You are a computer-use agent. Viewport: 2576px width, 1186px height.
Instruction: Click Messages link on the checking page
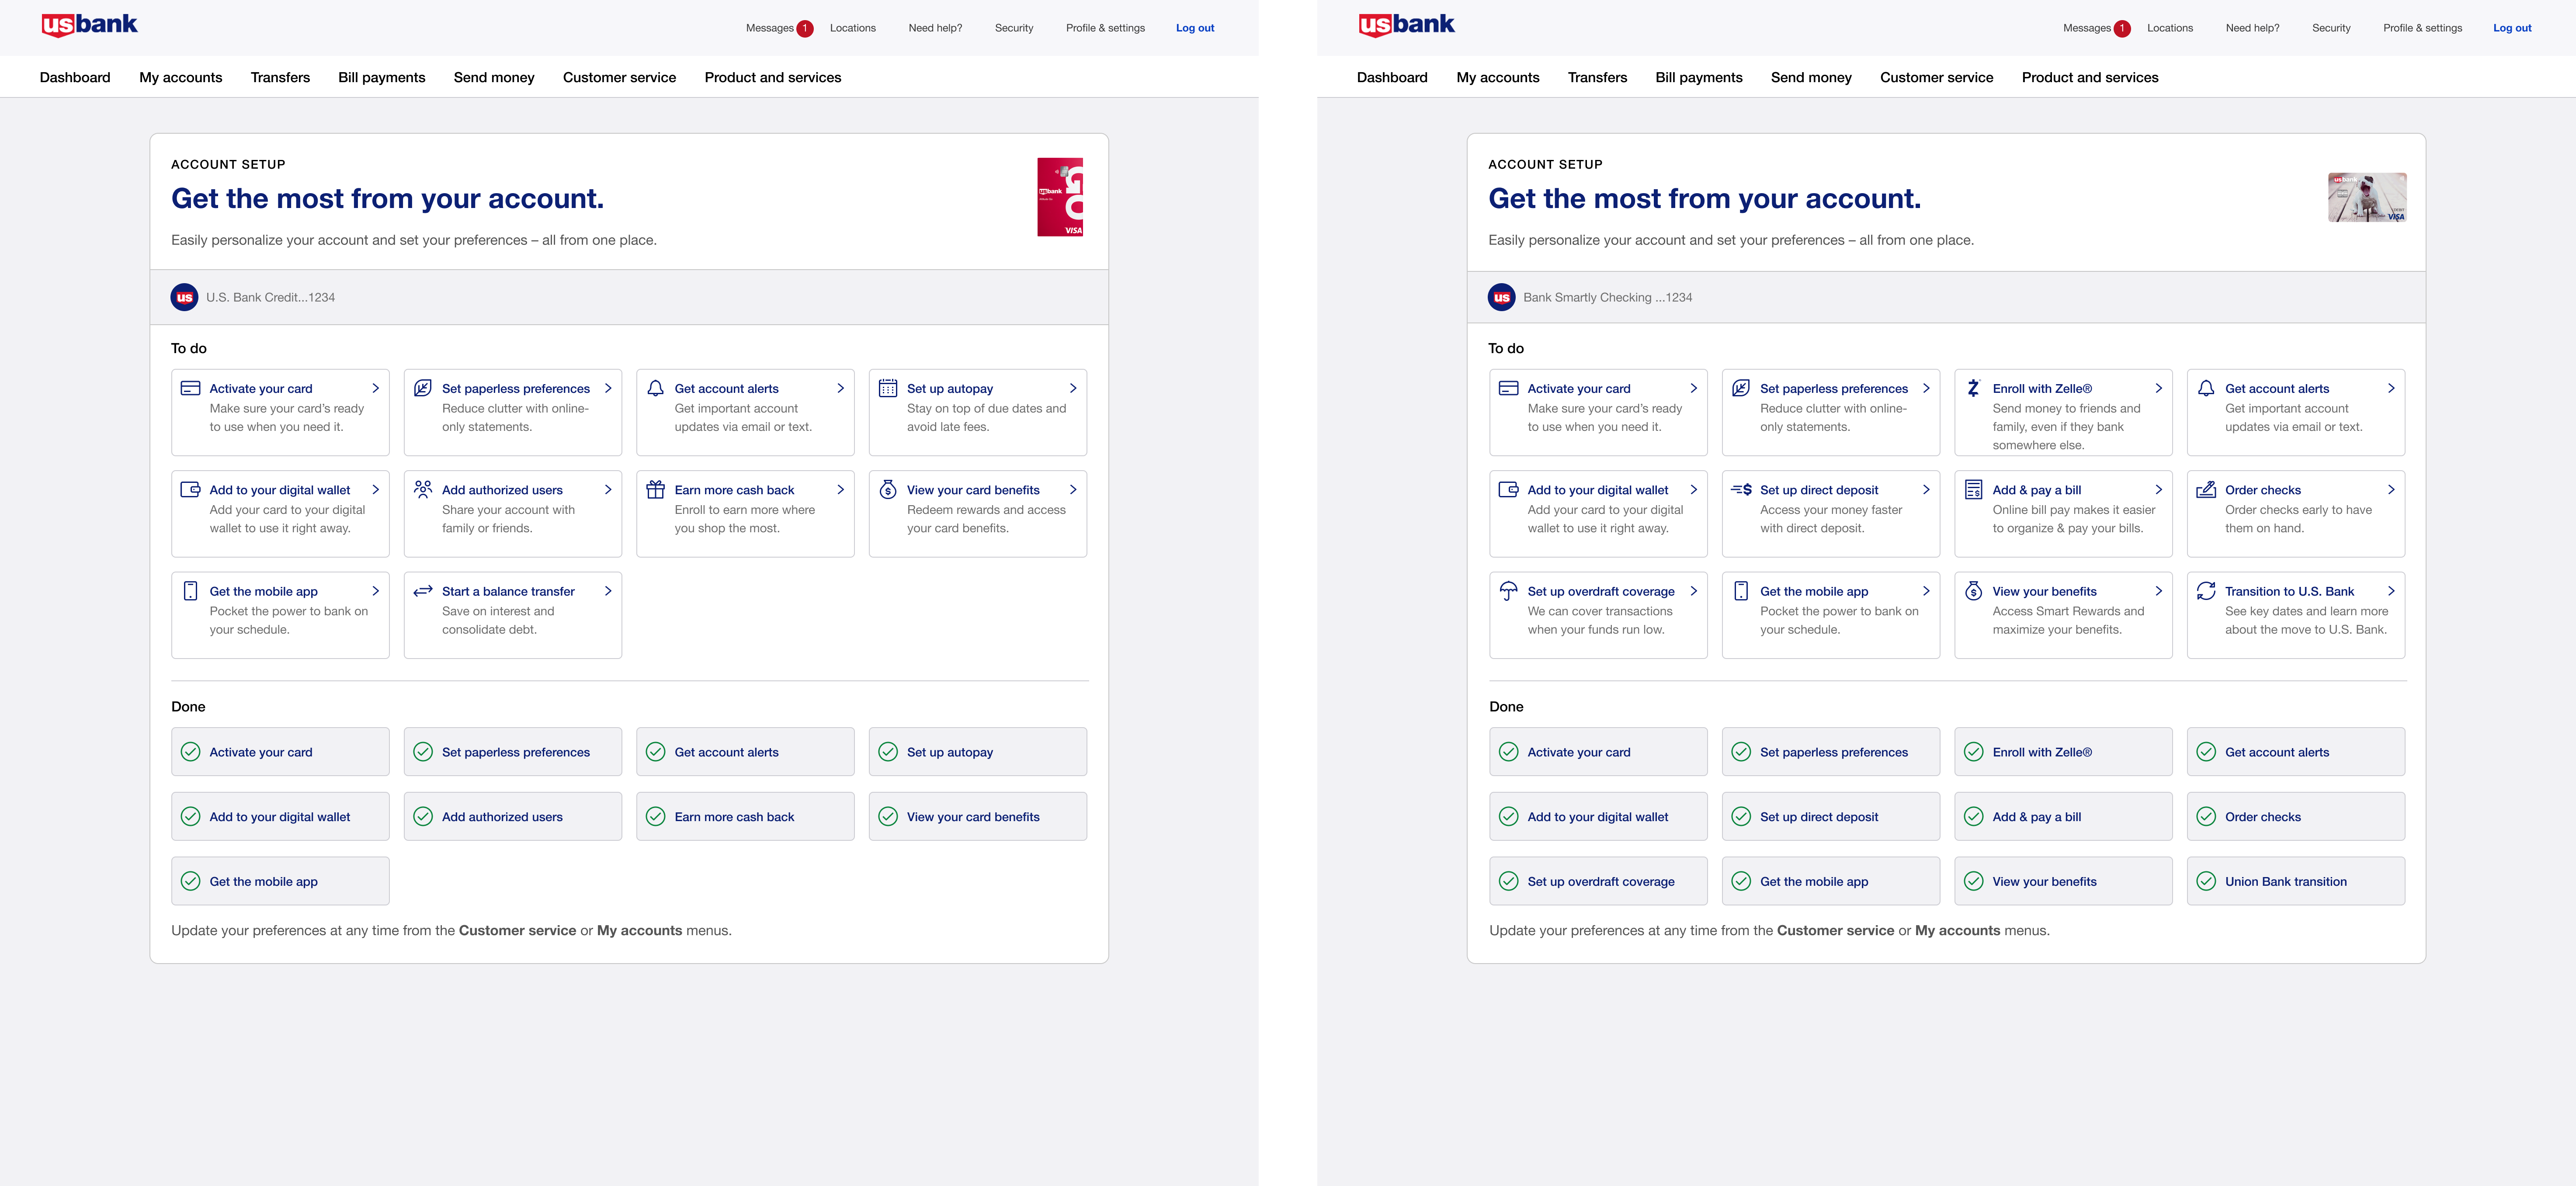(2087, 28)
